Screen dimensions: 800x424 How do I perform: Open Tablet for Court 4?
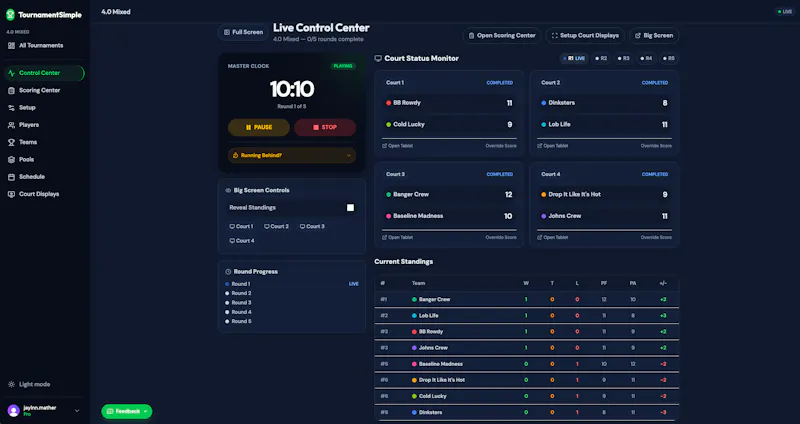click(x=553, y=237)
